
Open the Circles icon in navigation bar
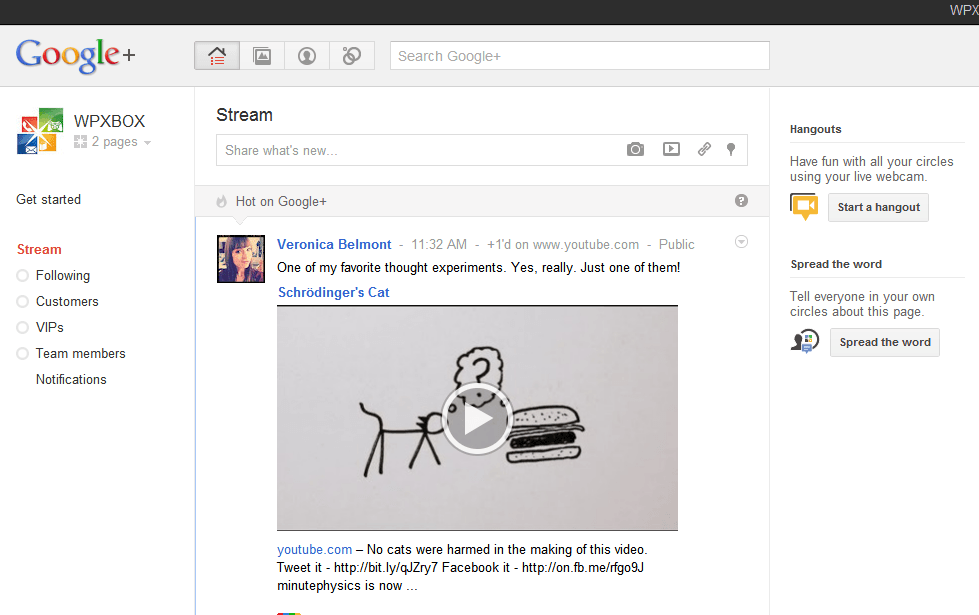352,56
